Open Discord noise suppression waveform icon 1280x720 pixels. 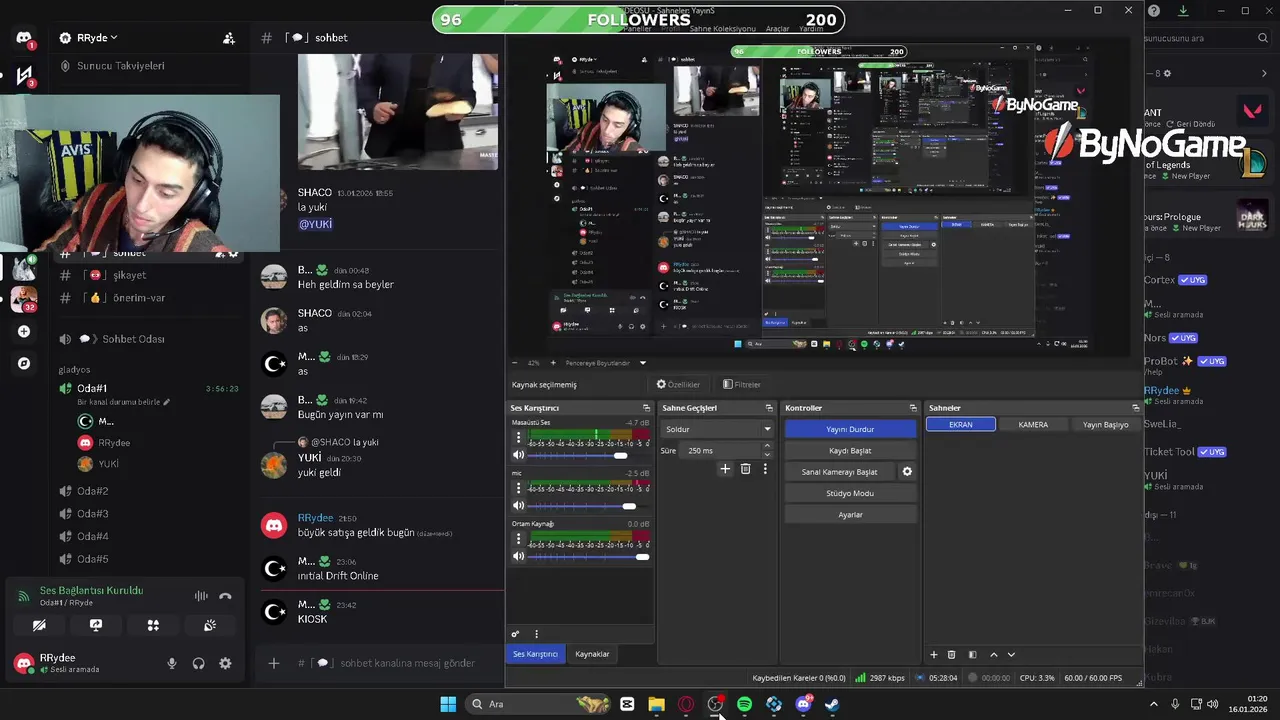[201, 596]
